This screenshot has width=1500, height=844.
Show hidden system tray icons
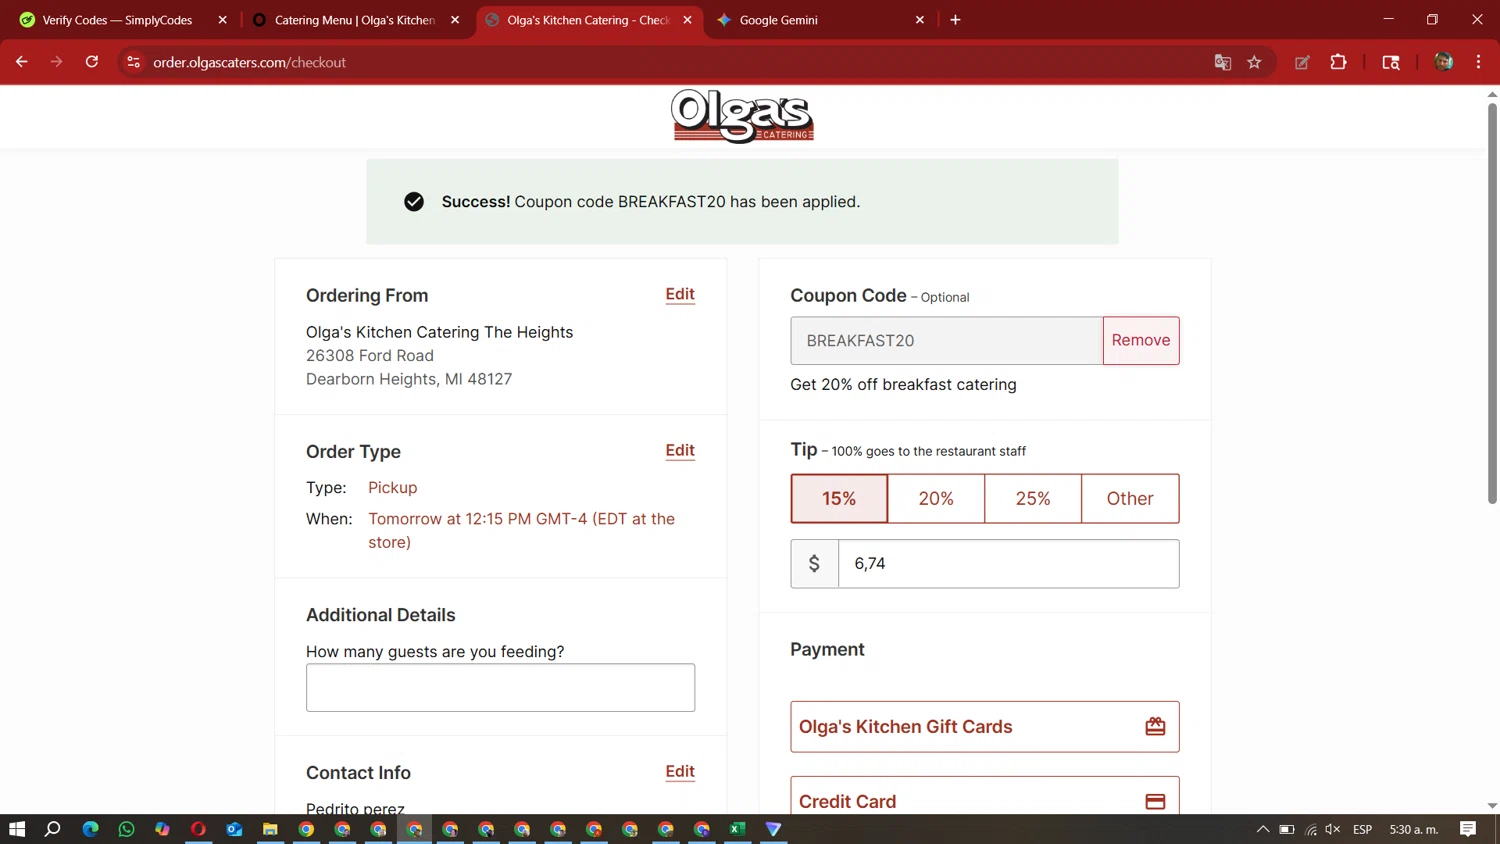pos(1263,829)
